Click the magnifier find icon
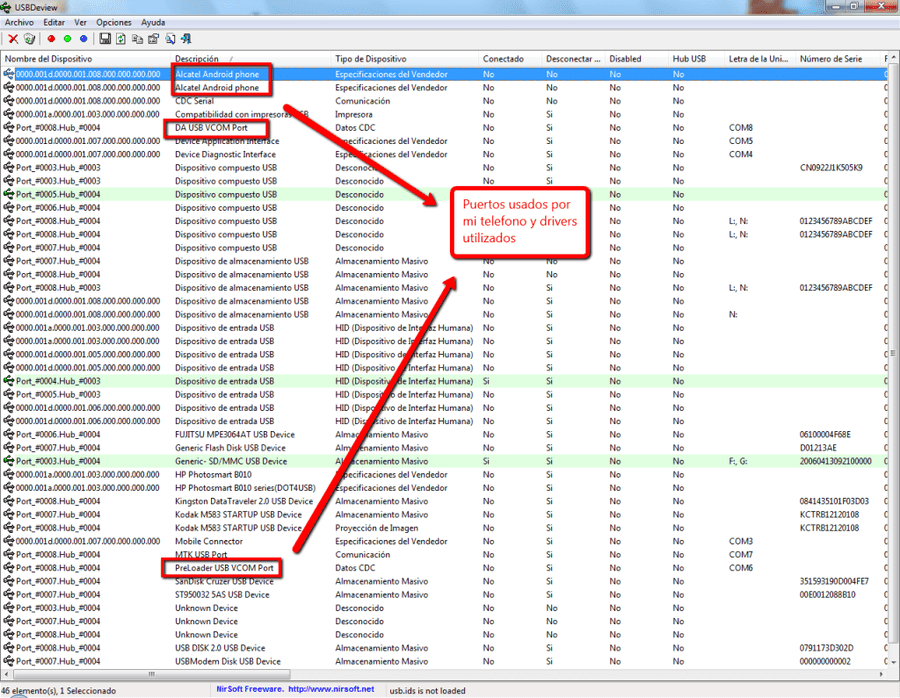The width and height of the screenshot is (900, 698). point(170,38)
